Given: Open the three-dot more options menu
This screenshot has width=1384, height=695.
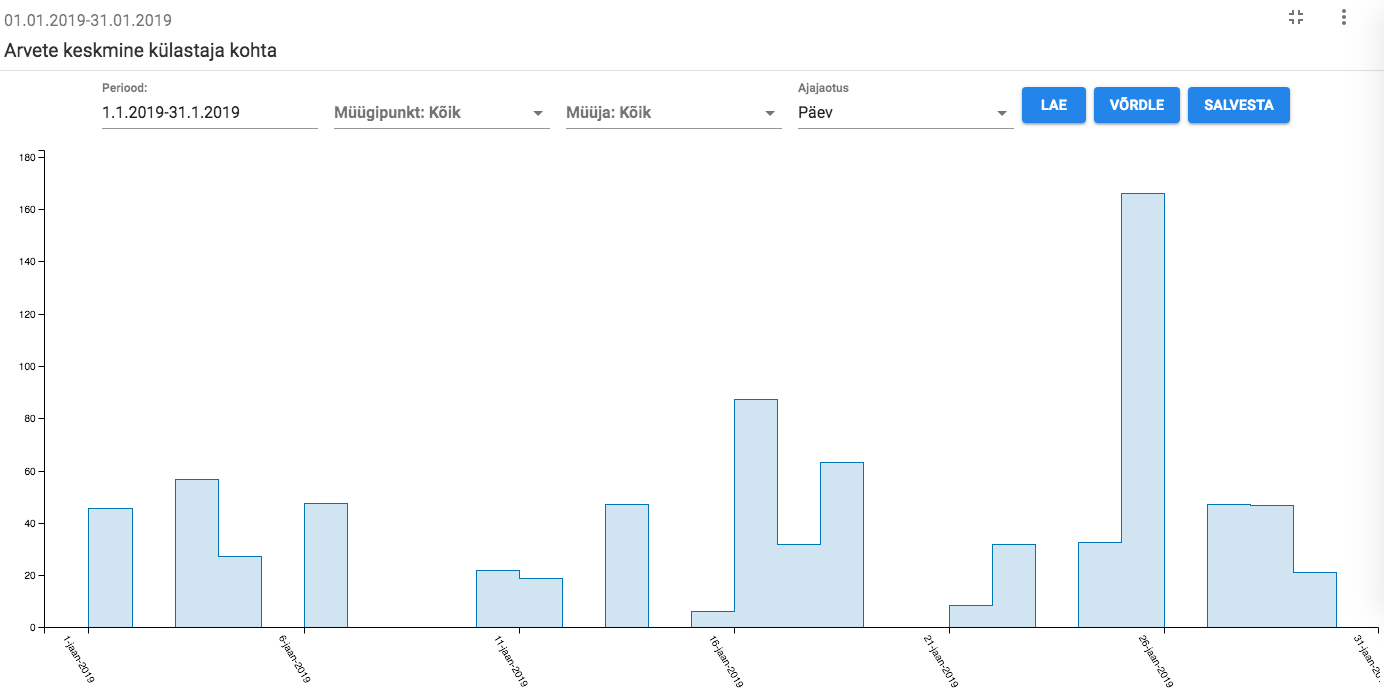Looking at the screenshot, I should (x=1344, y=17).
